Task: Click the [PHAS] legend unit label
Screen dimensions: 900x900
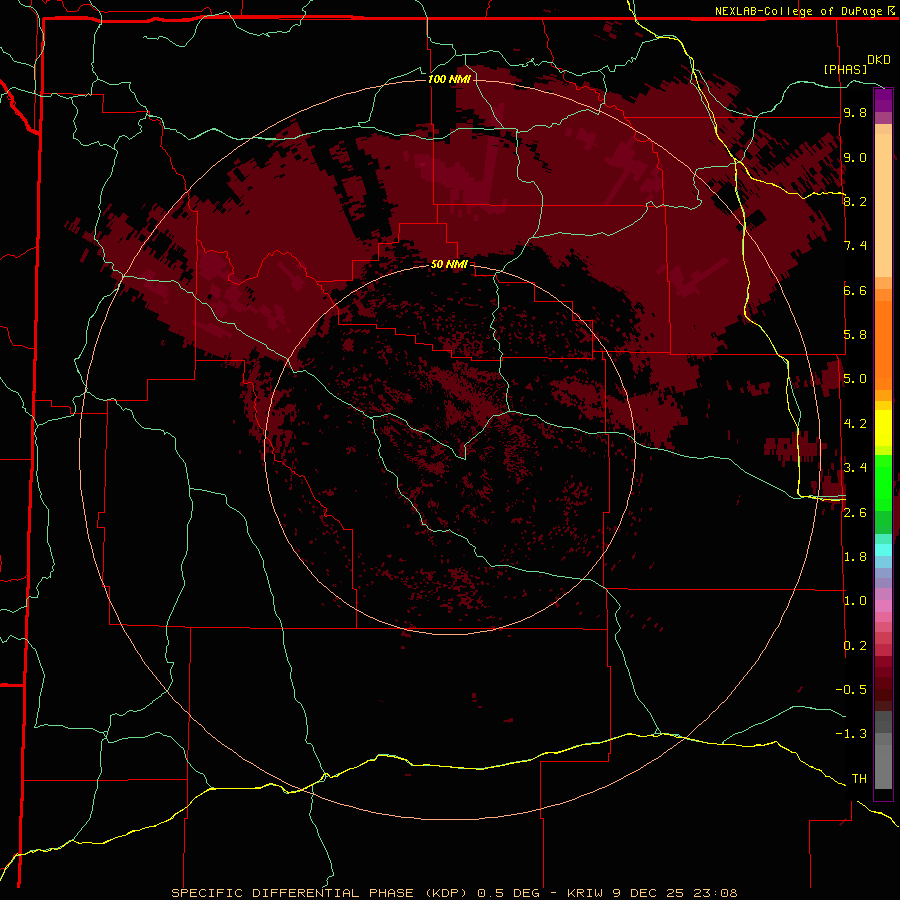Action: (845, 69)
